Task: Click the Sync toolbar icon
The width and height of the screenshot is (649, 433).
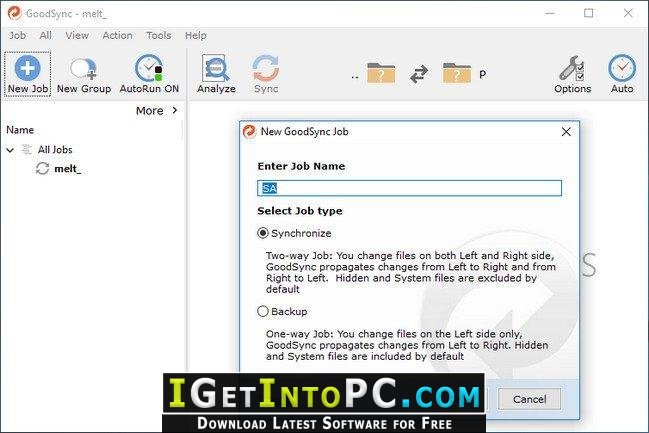Action: 266,68
